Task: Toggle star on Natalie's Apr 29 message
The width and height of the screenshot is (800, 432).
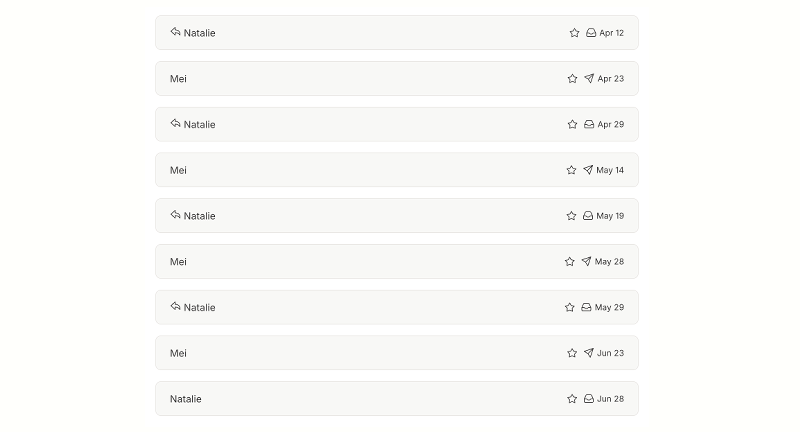Action: (x=572, y=124)
